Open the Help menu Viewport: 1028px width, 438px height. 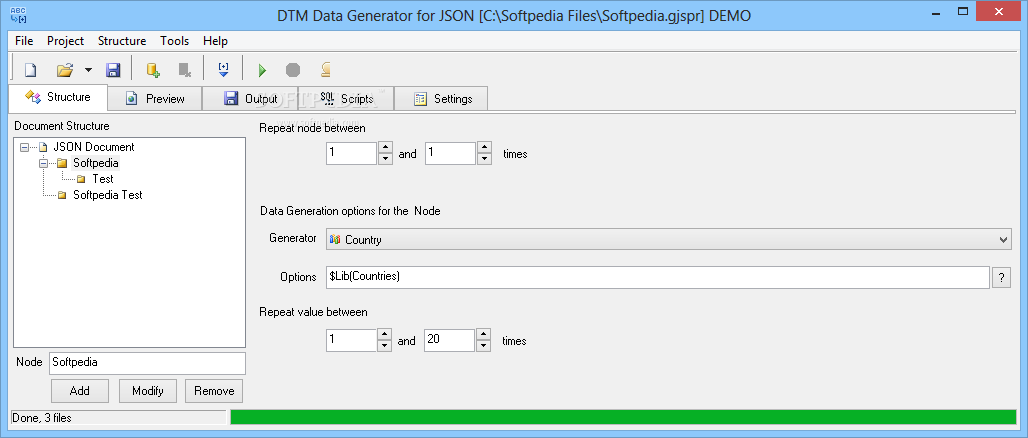[215, 41]
